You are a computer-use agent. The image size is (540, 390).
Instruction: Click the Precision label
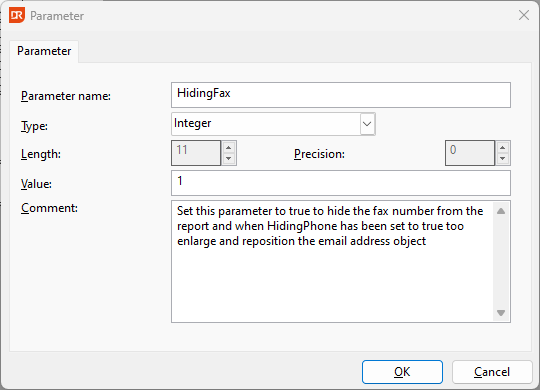[x=319, y=154]
